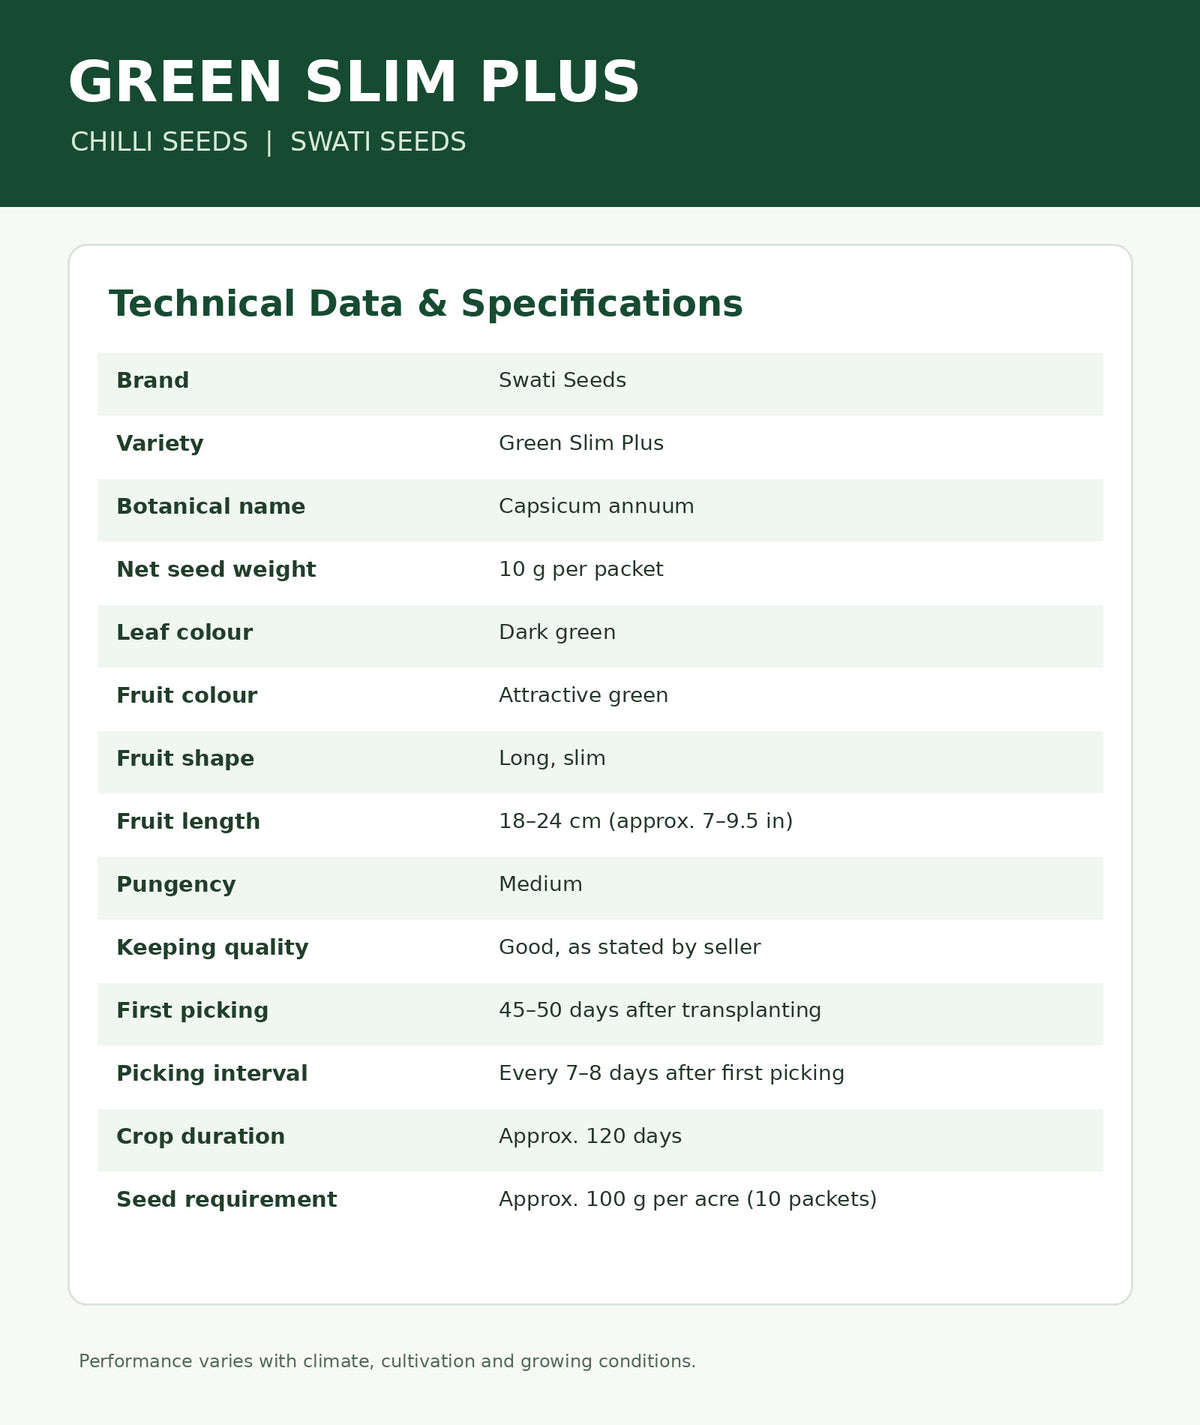Select the Long, slim value
1200x1425 pixels.
coord(552,759)
